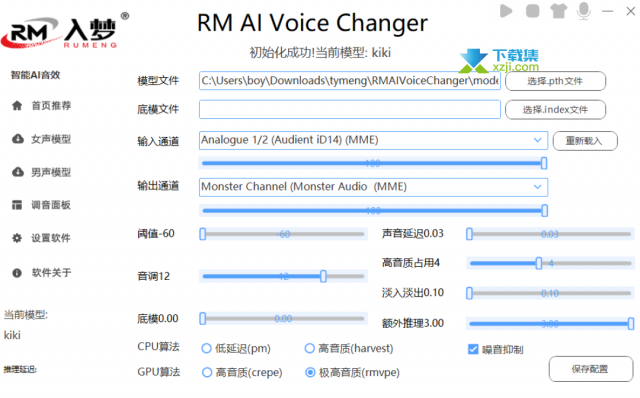
Task: Adjust the 声音延迟0.03 slider
Action: click(550, 234)
